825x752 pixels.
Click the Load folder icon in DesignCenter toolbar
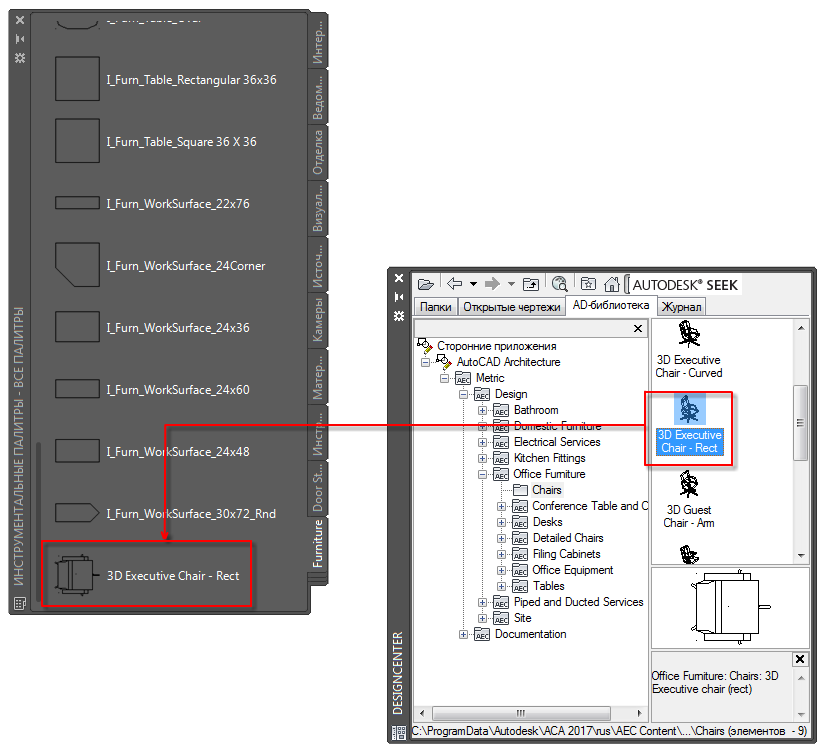(425, 285)
